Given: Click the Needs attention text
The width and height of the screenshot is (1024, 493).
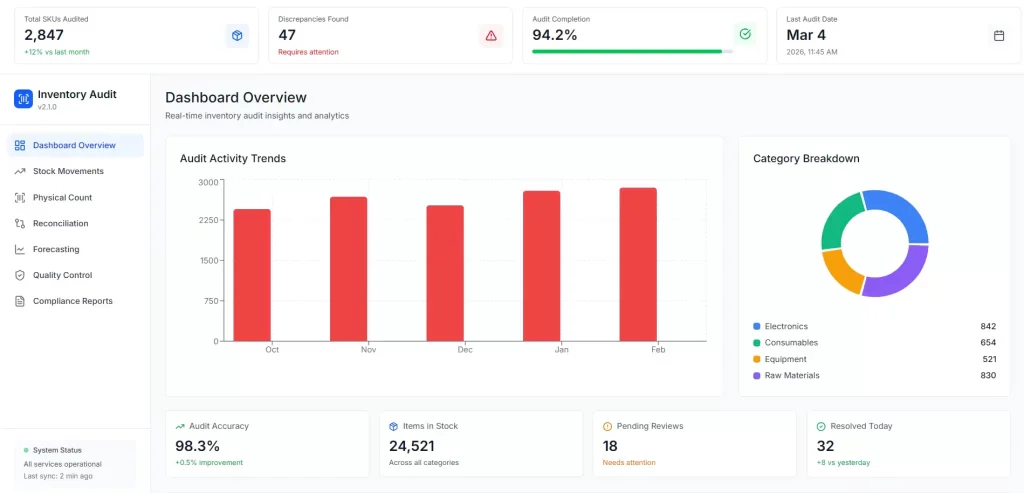Looking at the screenshot, I should point(629,463).
